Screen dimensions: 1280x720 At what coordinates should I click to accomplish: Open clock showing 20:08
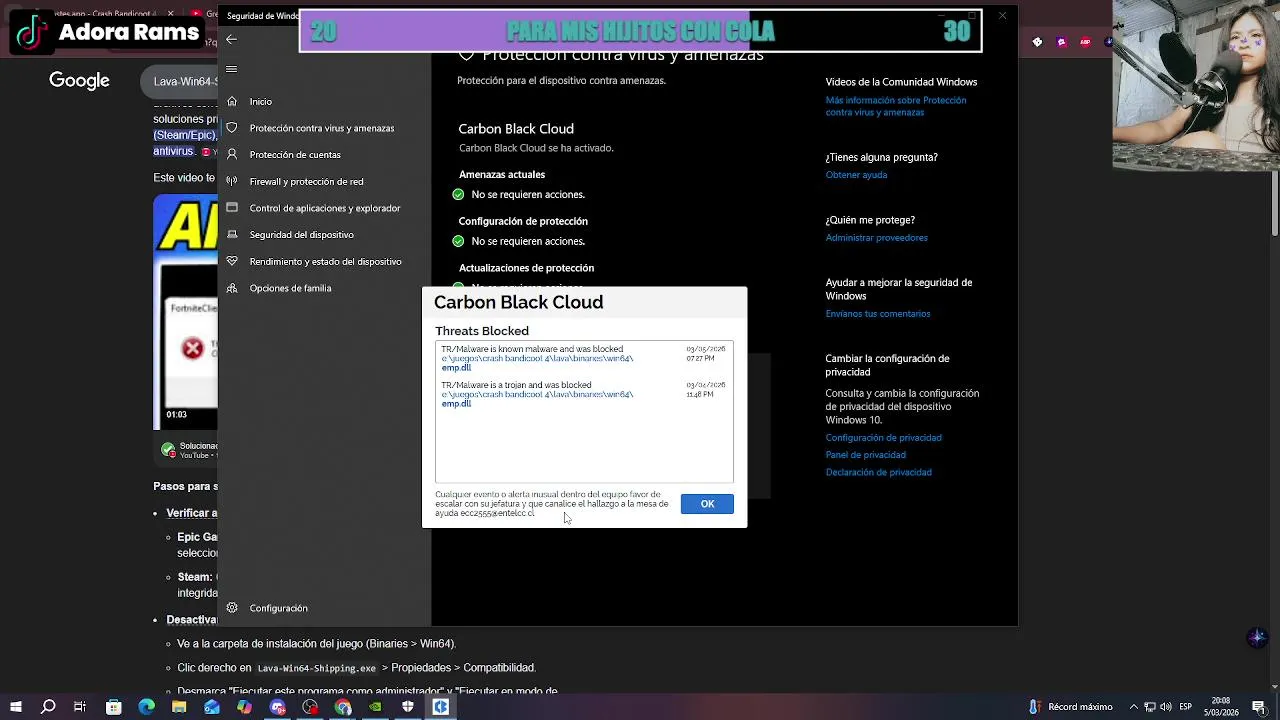tap(1221, 707)
